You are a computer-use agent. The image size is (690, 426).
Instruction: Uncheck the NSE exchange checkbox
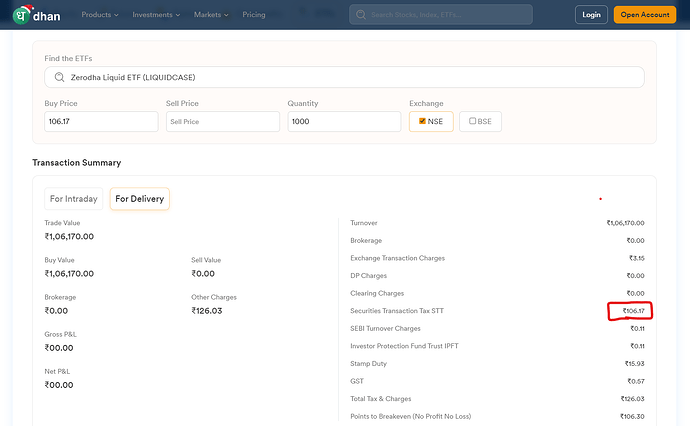[422, 121]
